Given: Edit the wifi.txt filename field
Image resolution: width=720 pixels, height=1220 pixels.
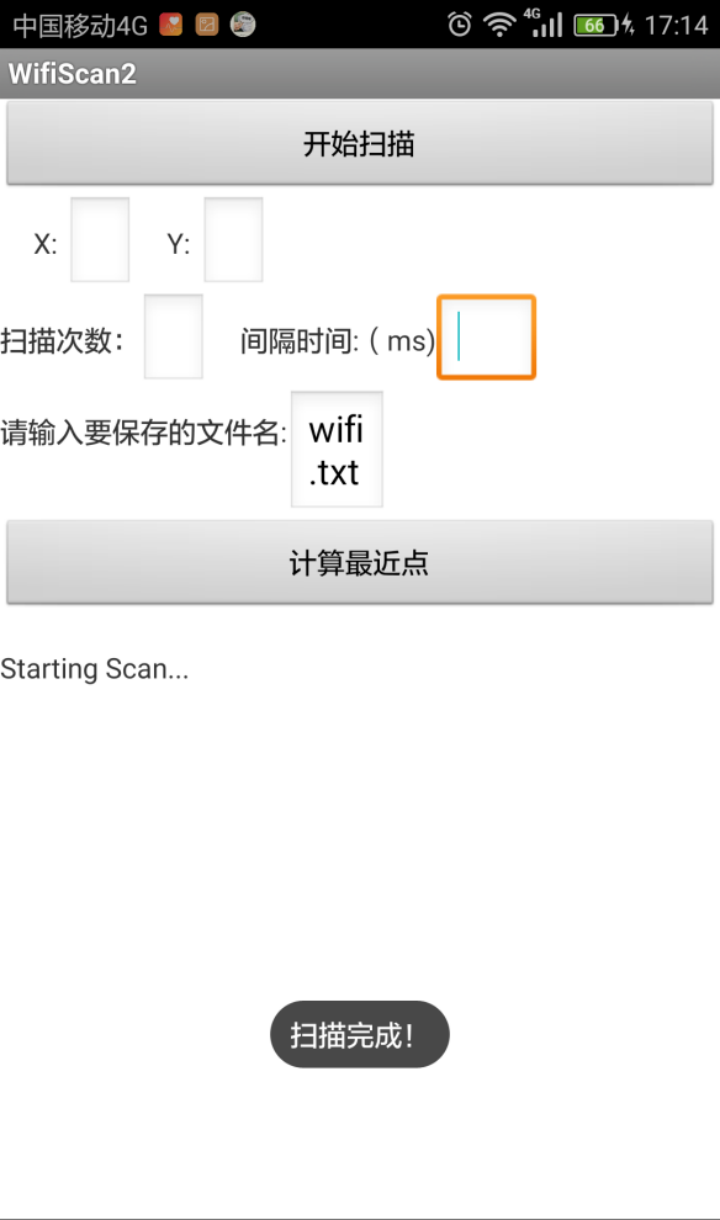Looking at the screenshot, I should (x=337, y=449).
